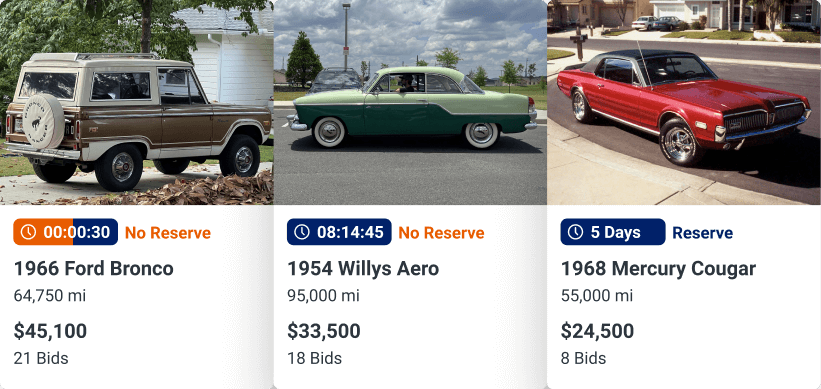
Task: Select the 08:14:45 countdown badge
Action: 339,232
